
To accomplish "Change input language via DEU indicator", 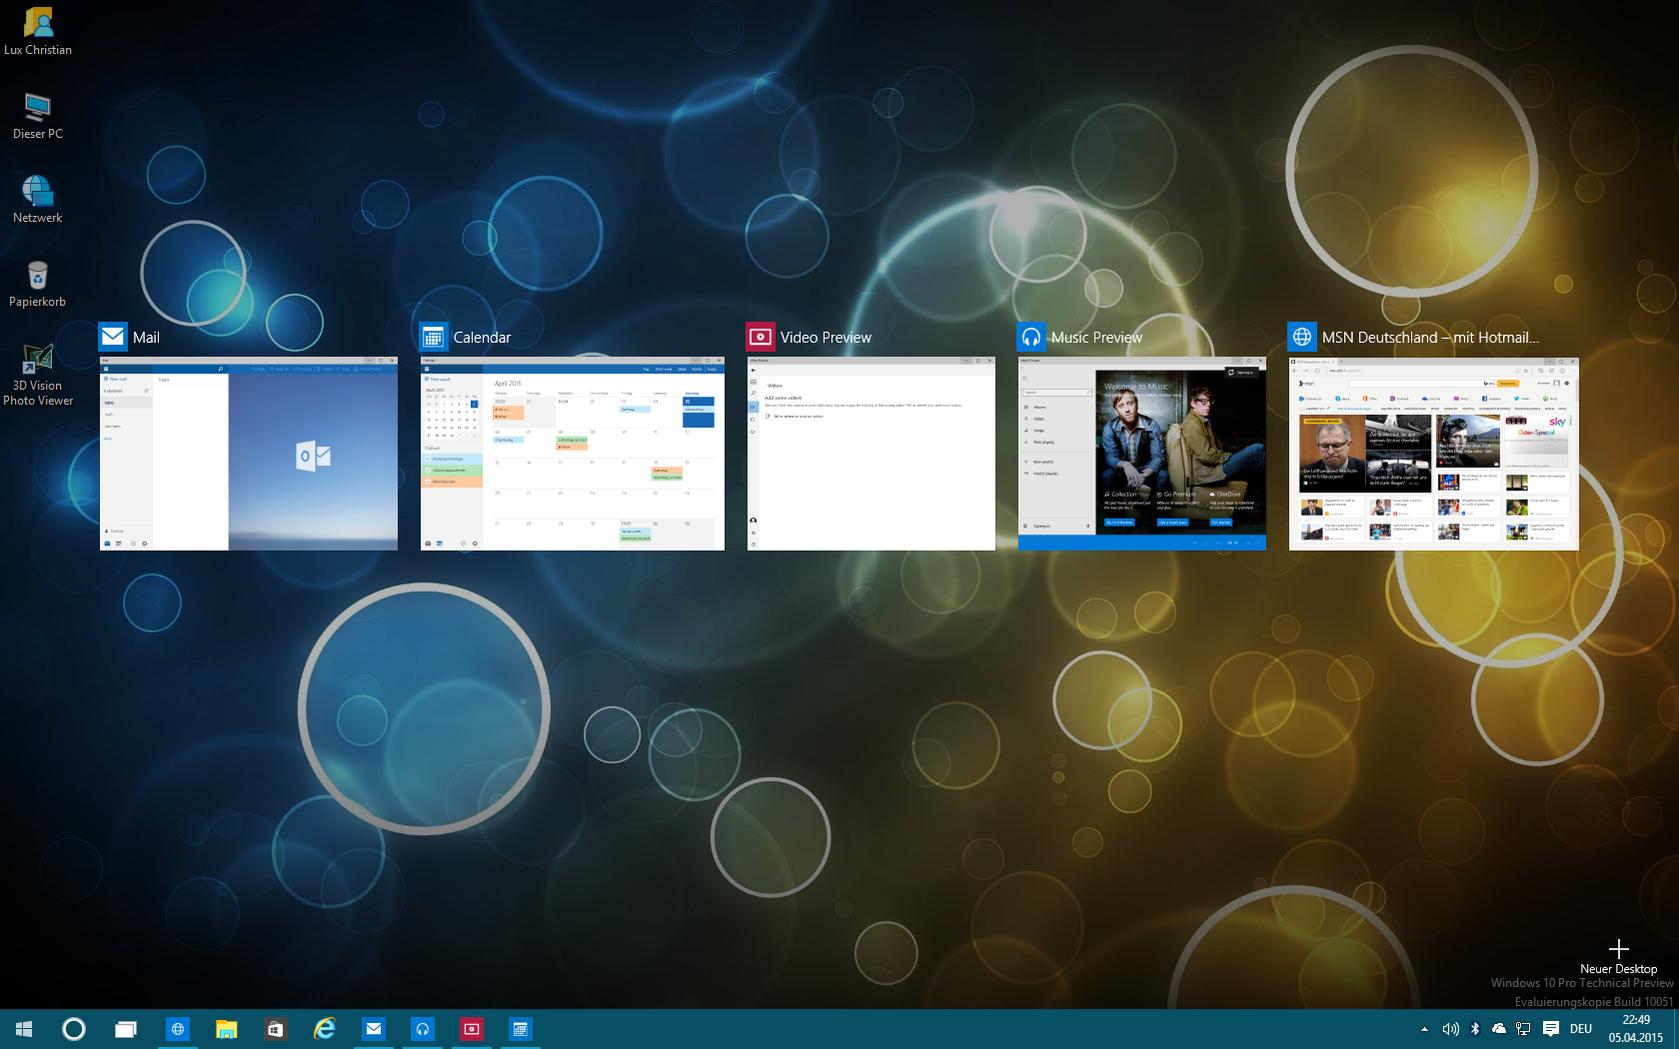I will pyautogui.click(x=1581, y=1029).
